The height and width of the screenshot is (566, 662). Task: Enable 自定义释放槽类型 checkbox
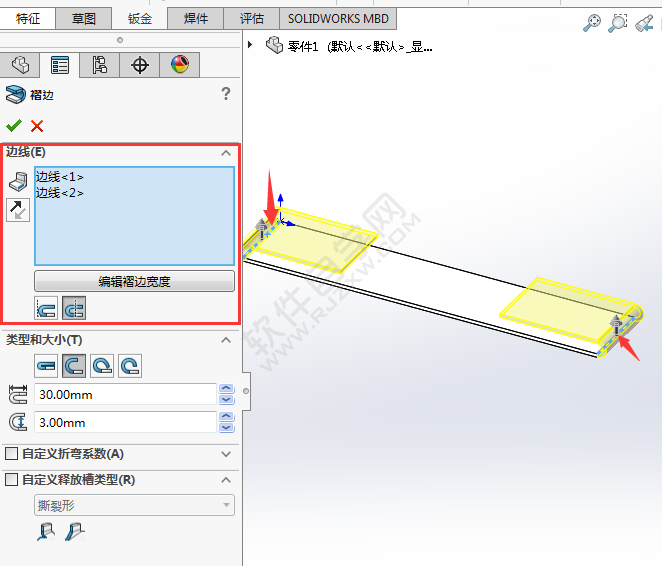click(11, 479)
